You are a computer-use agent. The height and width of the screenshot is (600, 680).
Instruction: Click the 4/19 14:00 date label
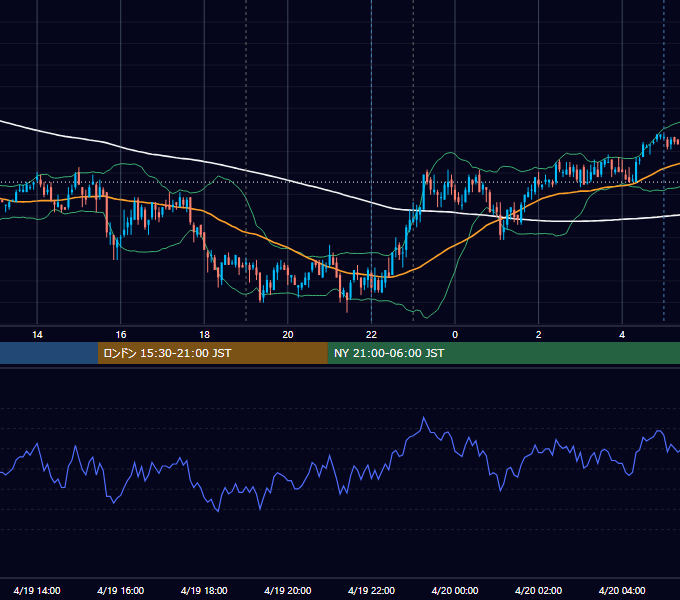(x=37, y=590)
